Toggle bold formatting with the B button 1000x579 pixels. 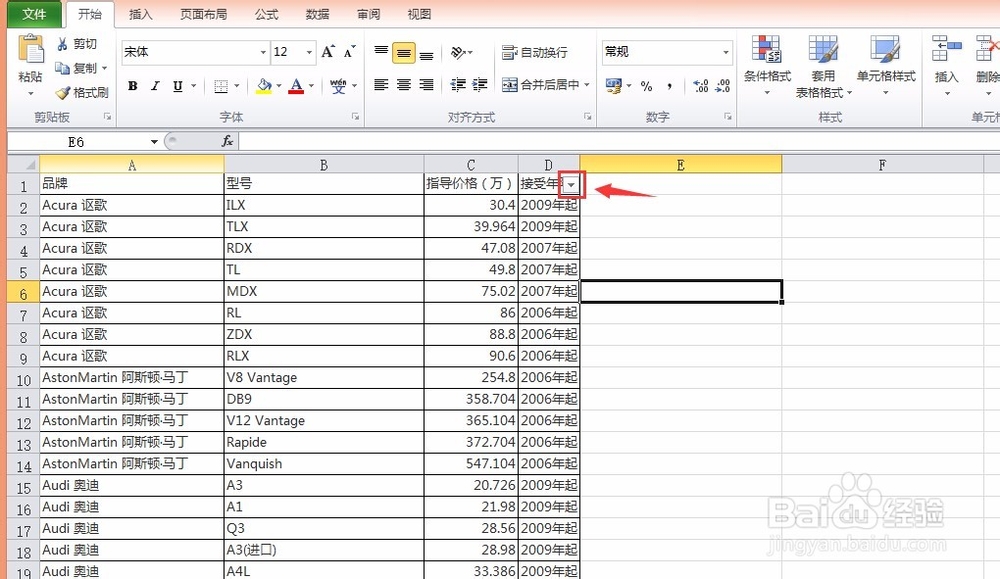coord(131,86)
